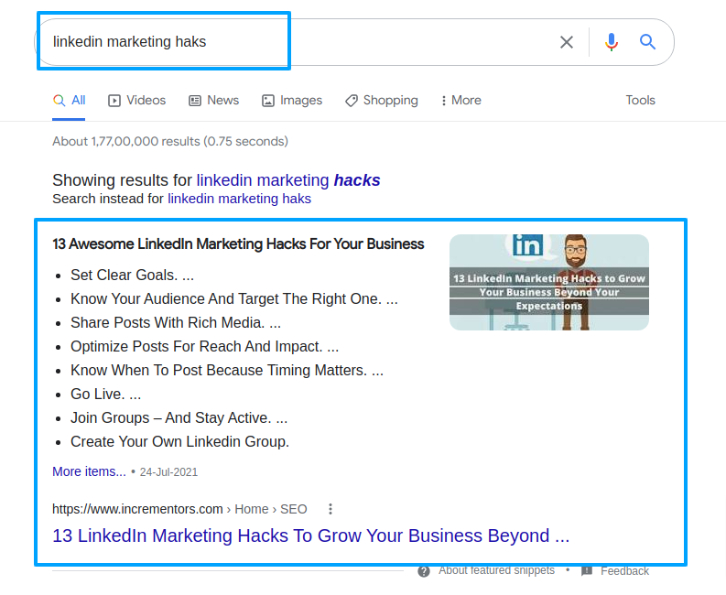Select the All results tab
The height and width of the screenshot is (595, 726).
pos(69,100)
